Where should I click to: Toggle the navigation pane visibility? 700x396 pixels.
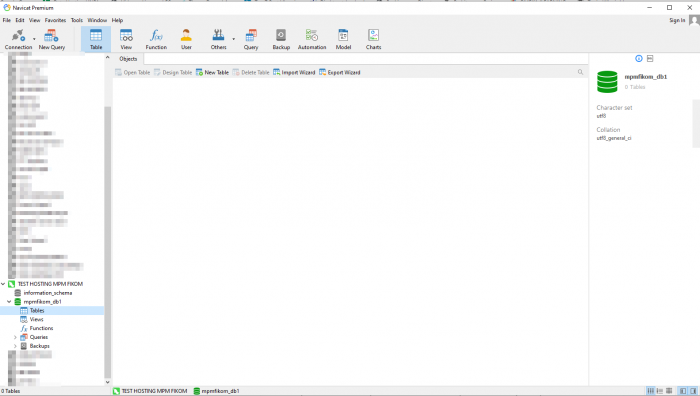coord(683,391)
